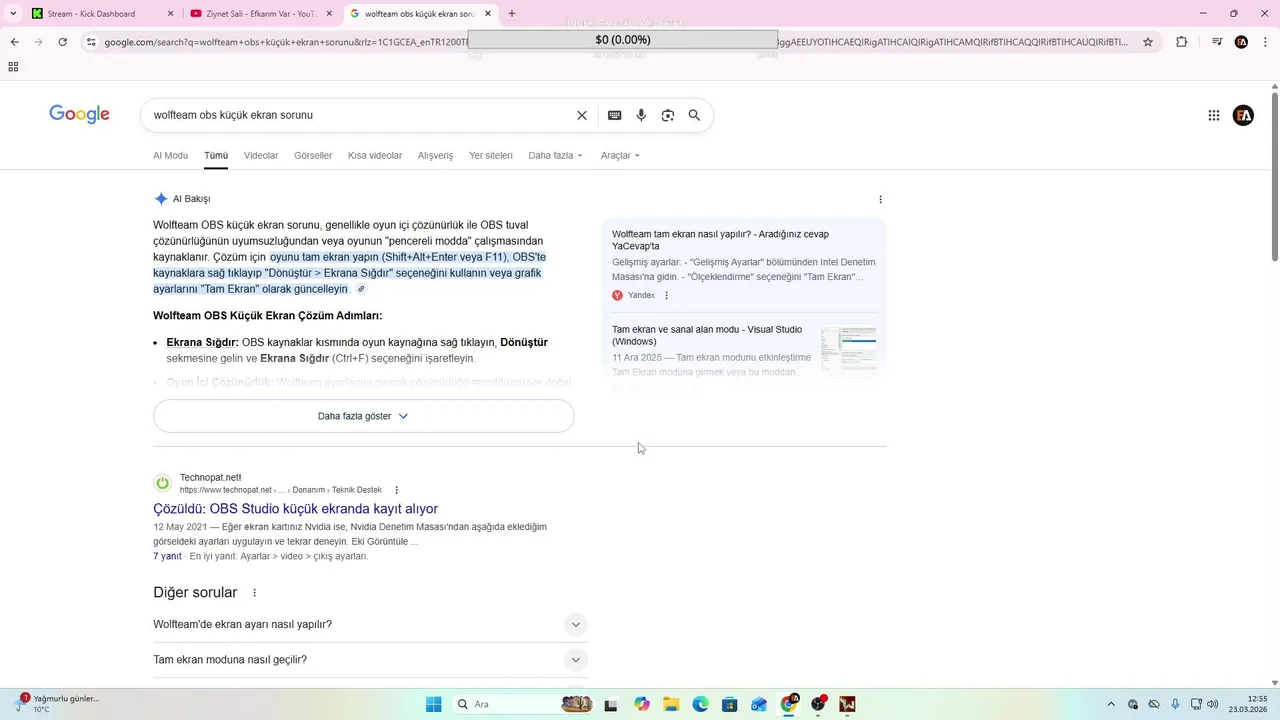Open File Explorer from the taskbar
Screen dimensions: 1280x720
click(x=671, y=704)
